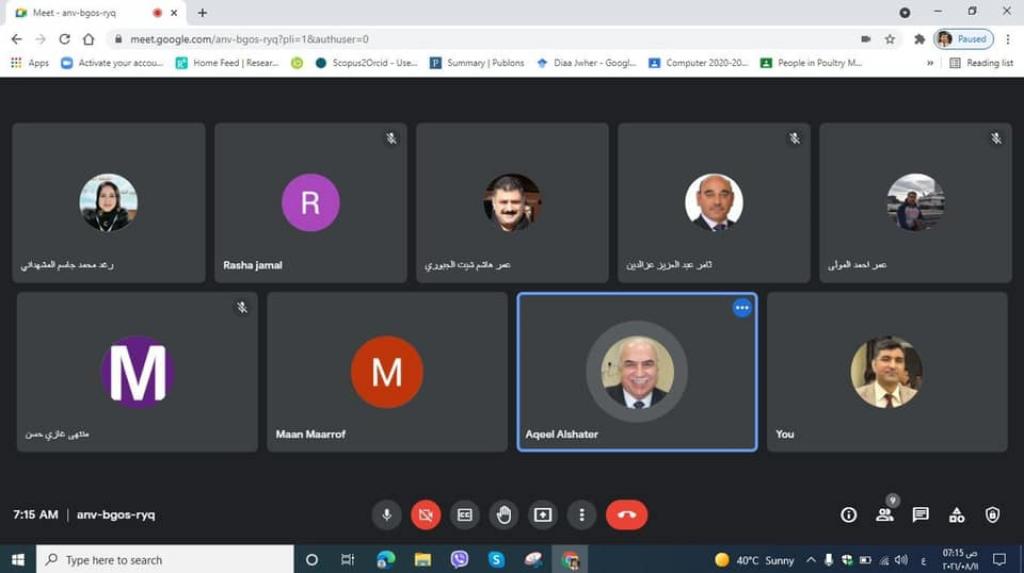Open Viber from the Windows taskbar
The image size is (1024, 573).
coord(459,560)
